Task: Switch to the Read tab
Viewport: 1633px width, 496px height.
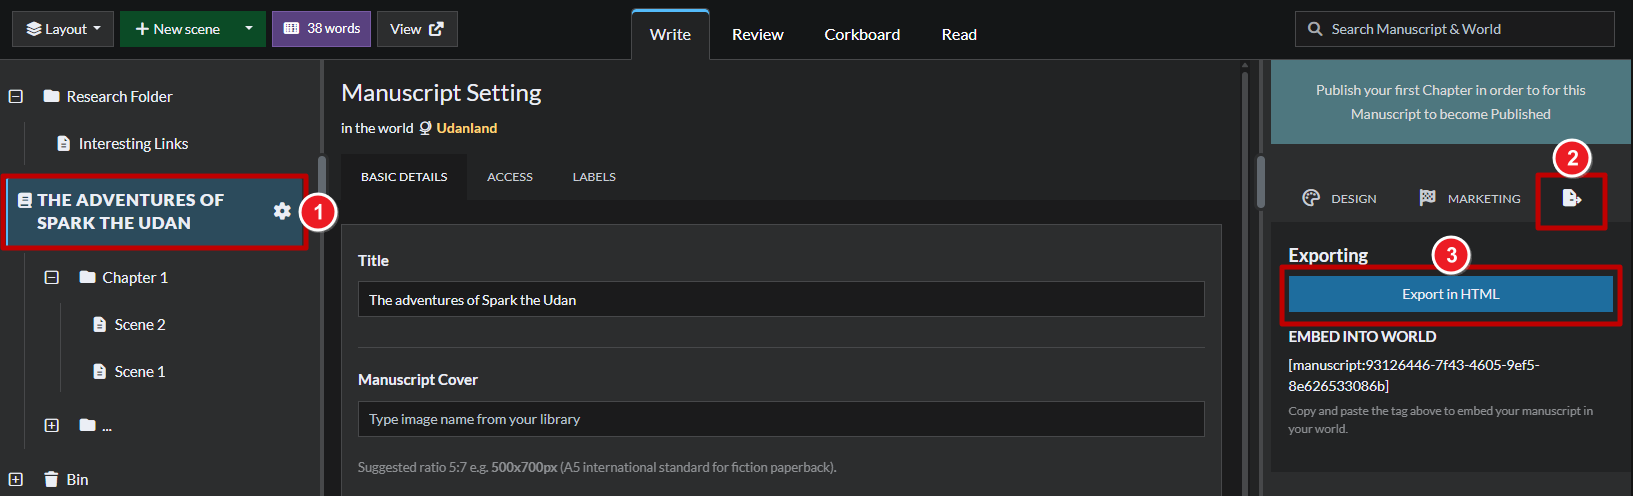Action: (x=959, y=34)
